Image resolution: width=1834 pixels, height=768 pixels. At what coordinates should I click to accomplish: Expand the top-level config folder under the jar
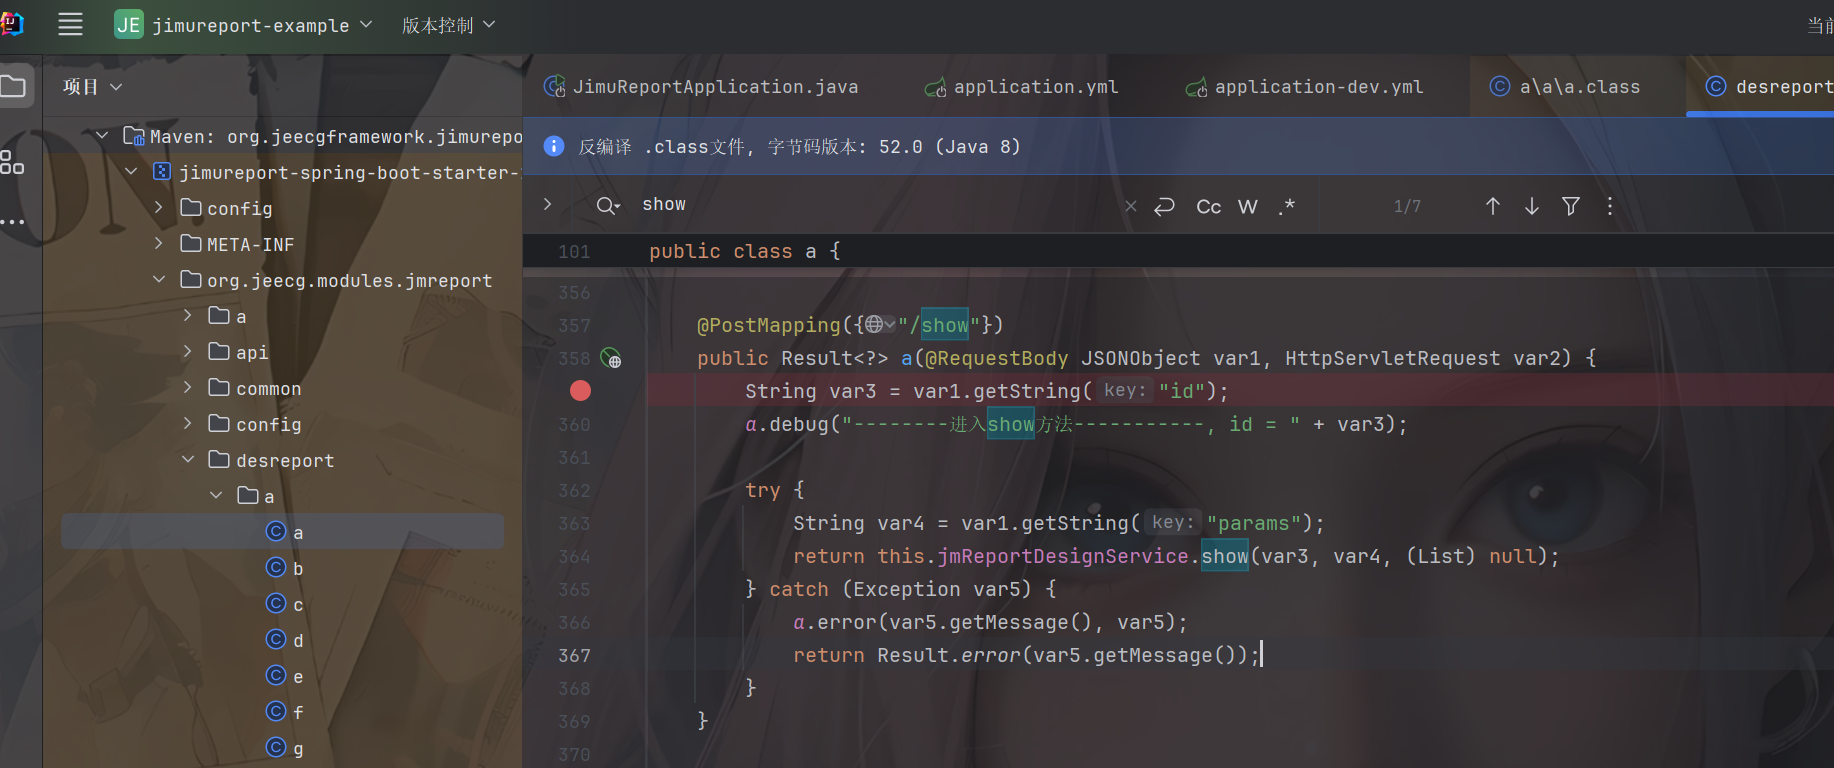tap(159, 207)
